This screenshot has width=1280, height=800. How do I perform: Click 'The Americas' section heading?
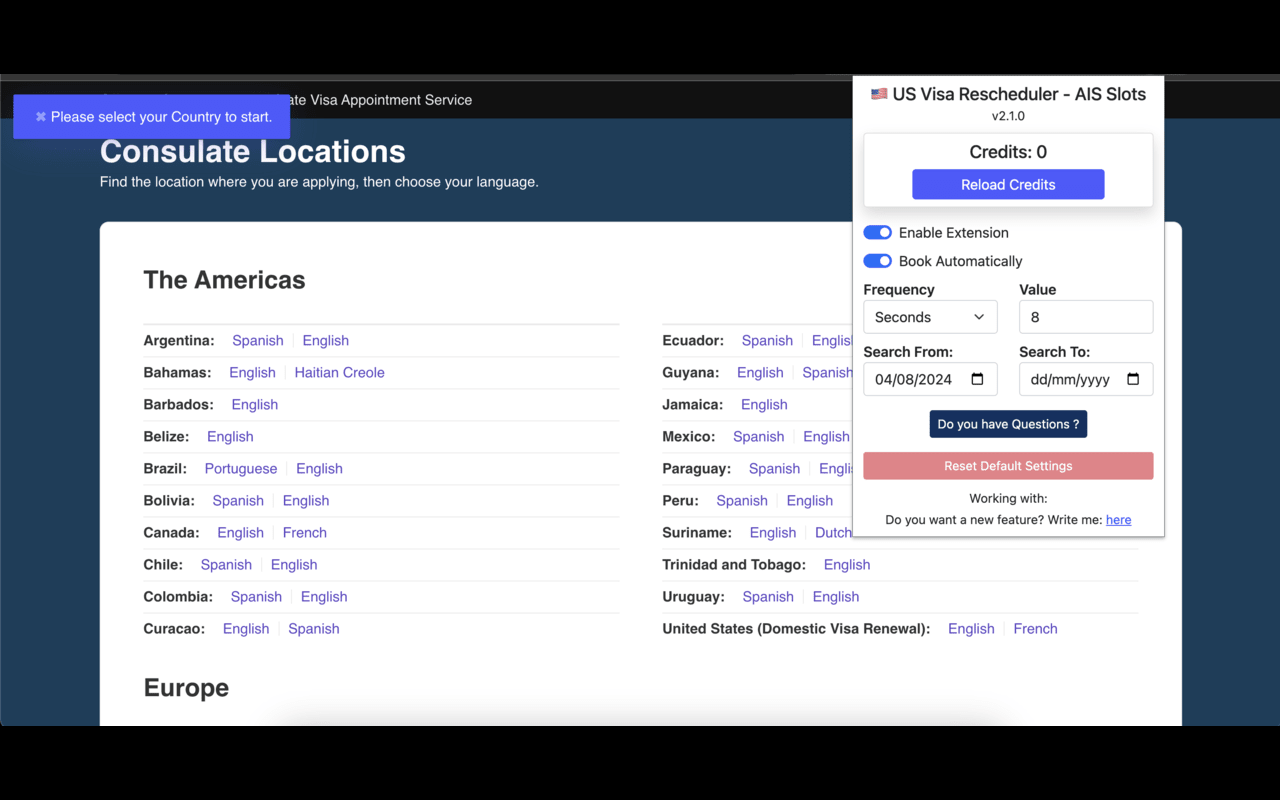tap(224, 280)
